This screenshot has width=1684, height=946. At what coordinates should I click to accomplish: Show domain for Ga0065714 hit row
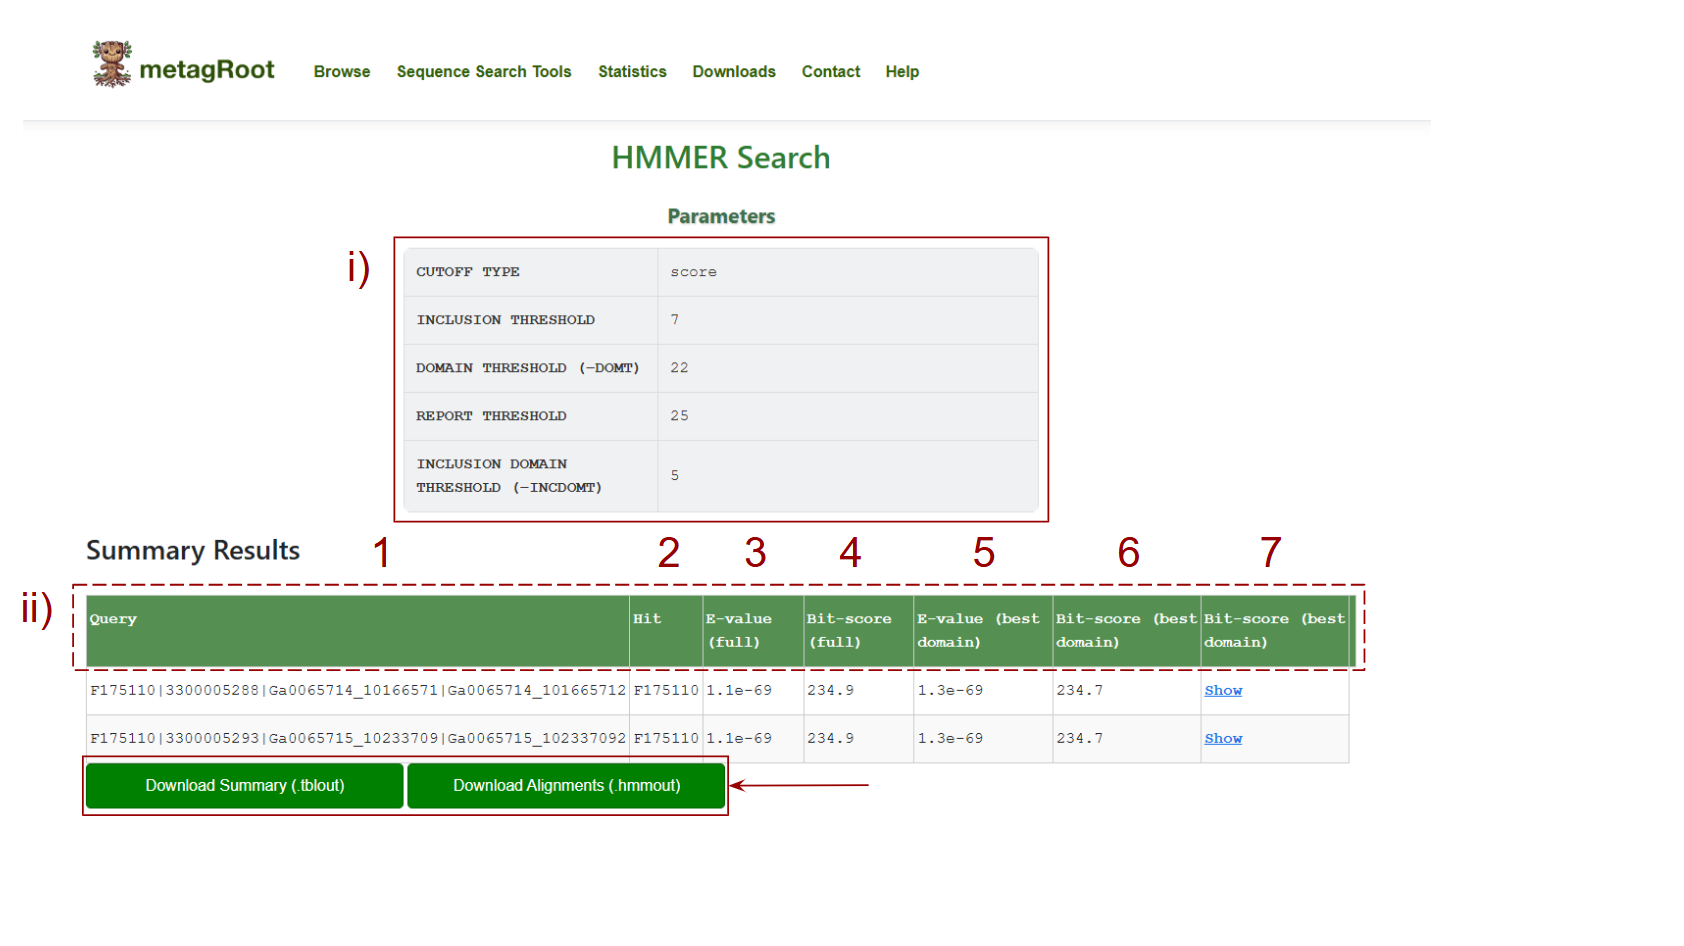pos(1223,691)
